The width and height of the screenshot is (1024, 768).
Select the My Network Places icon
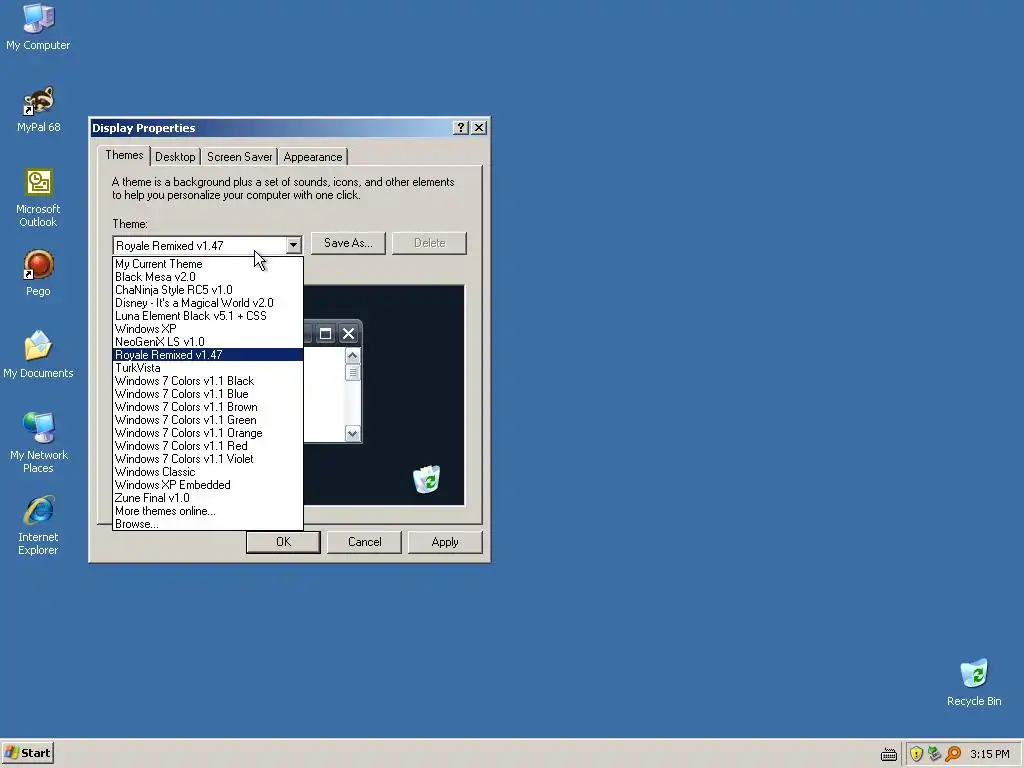point(38,442)
